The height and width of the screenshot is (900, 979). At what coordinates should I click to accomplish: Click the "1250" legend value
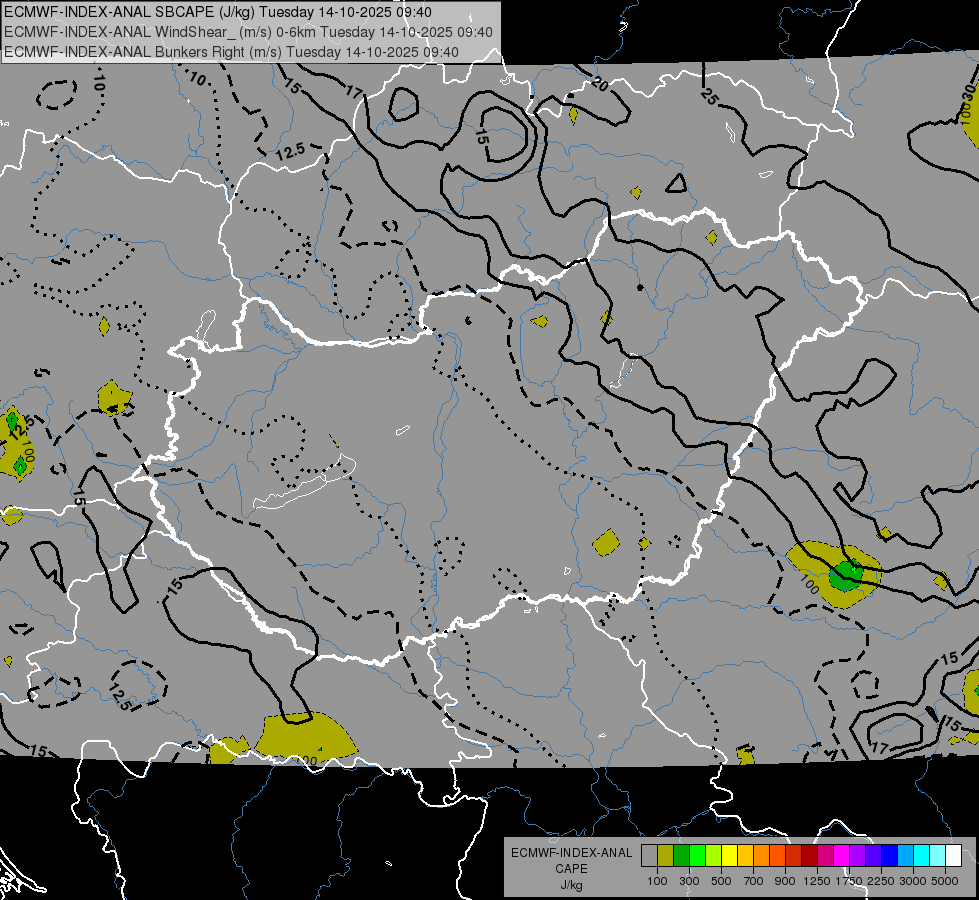[x=817, y=881]
